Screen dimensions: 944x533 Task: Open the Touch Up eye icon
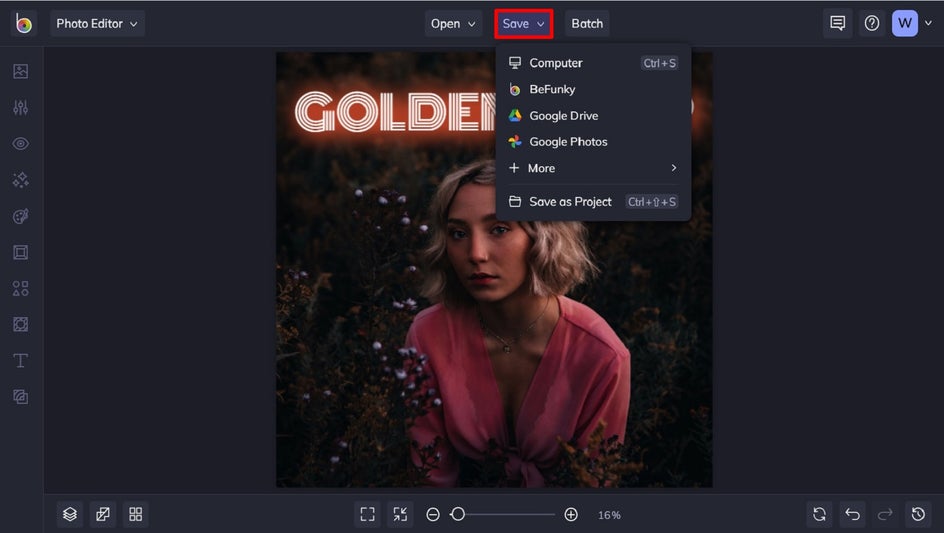(21, 144)
